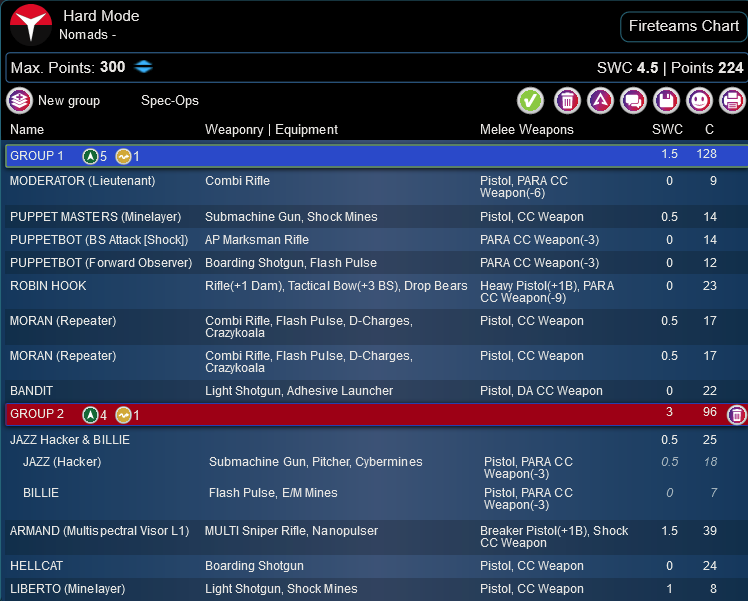The image size is (748, 601).
Task: Click MULTI Sniper Rifle, Nanopulser text
Action: [291, 531]
